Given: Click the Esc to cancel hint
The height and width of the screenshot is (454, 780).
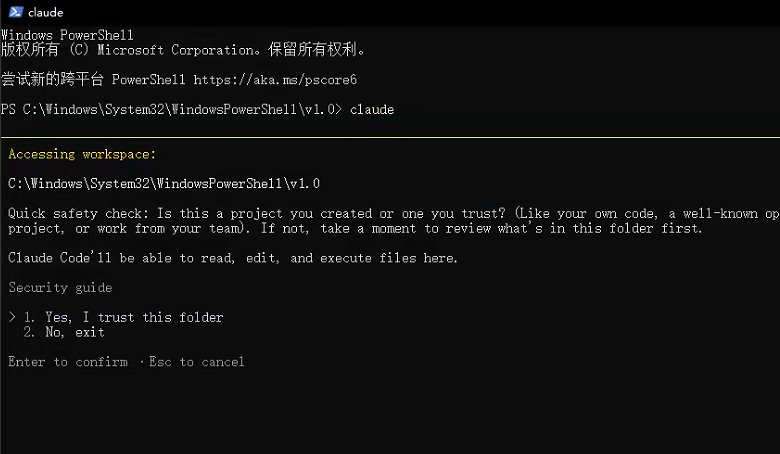Looking at the screenshot, I should click(x=196, y=362).
